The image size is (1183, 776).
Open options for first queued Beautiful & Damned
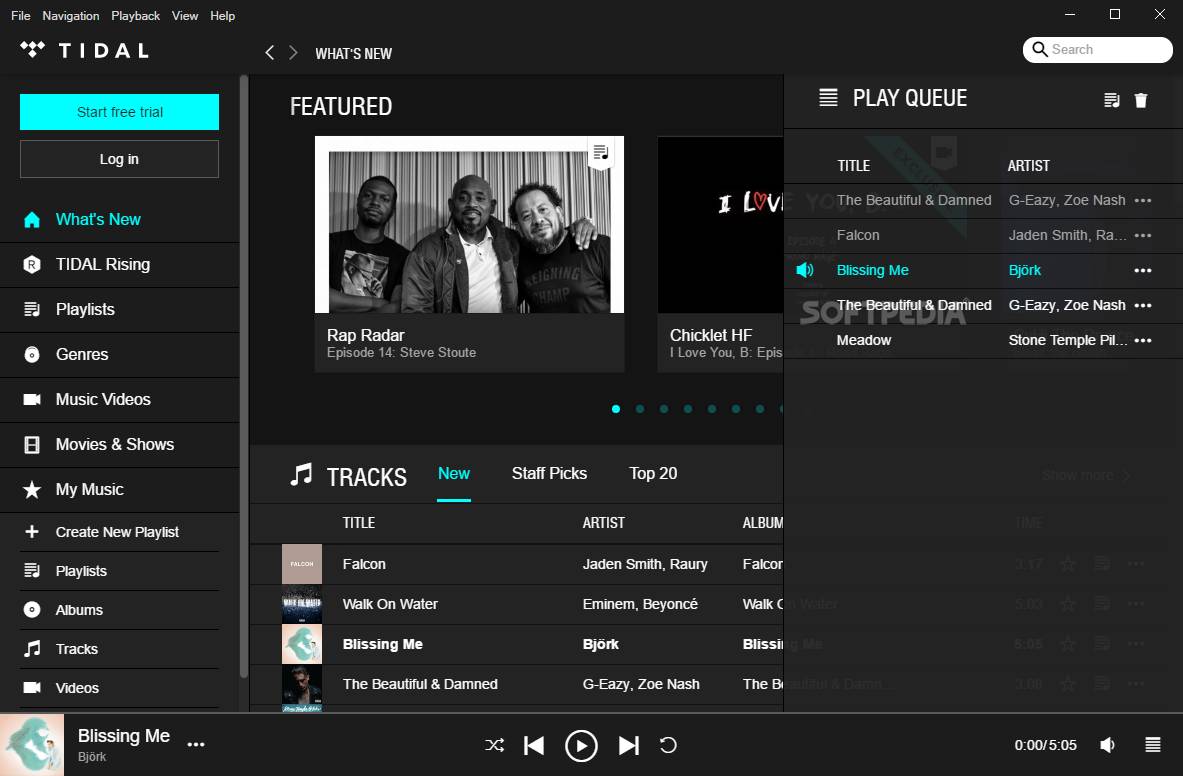pos(1143,201)
